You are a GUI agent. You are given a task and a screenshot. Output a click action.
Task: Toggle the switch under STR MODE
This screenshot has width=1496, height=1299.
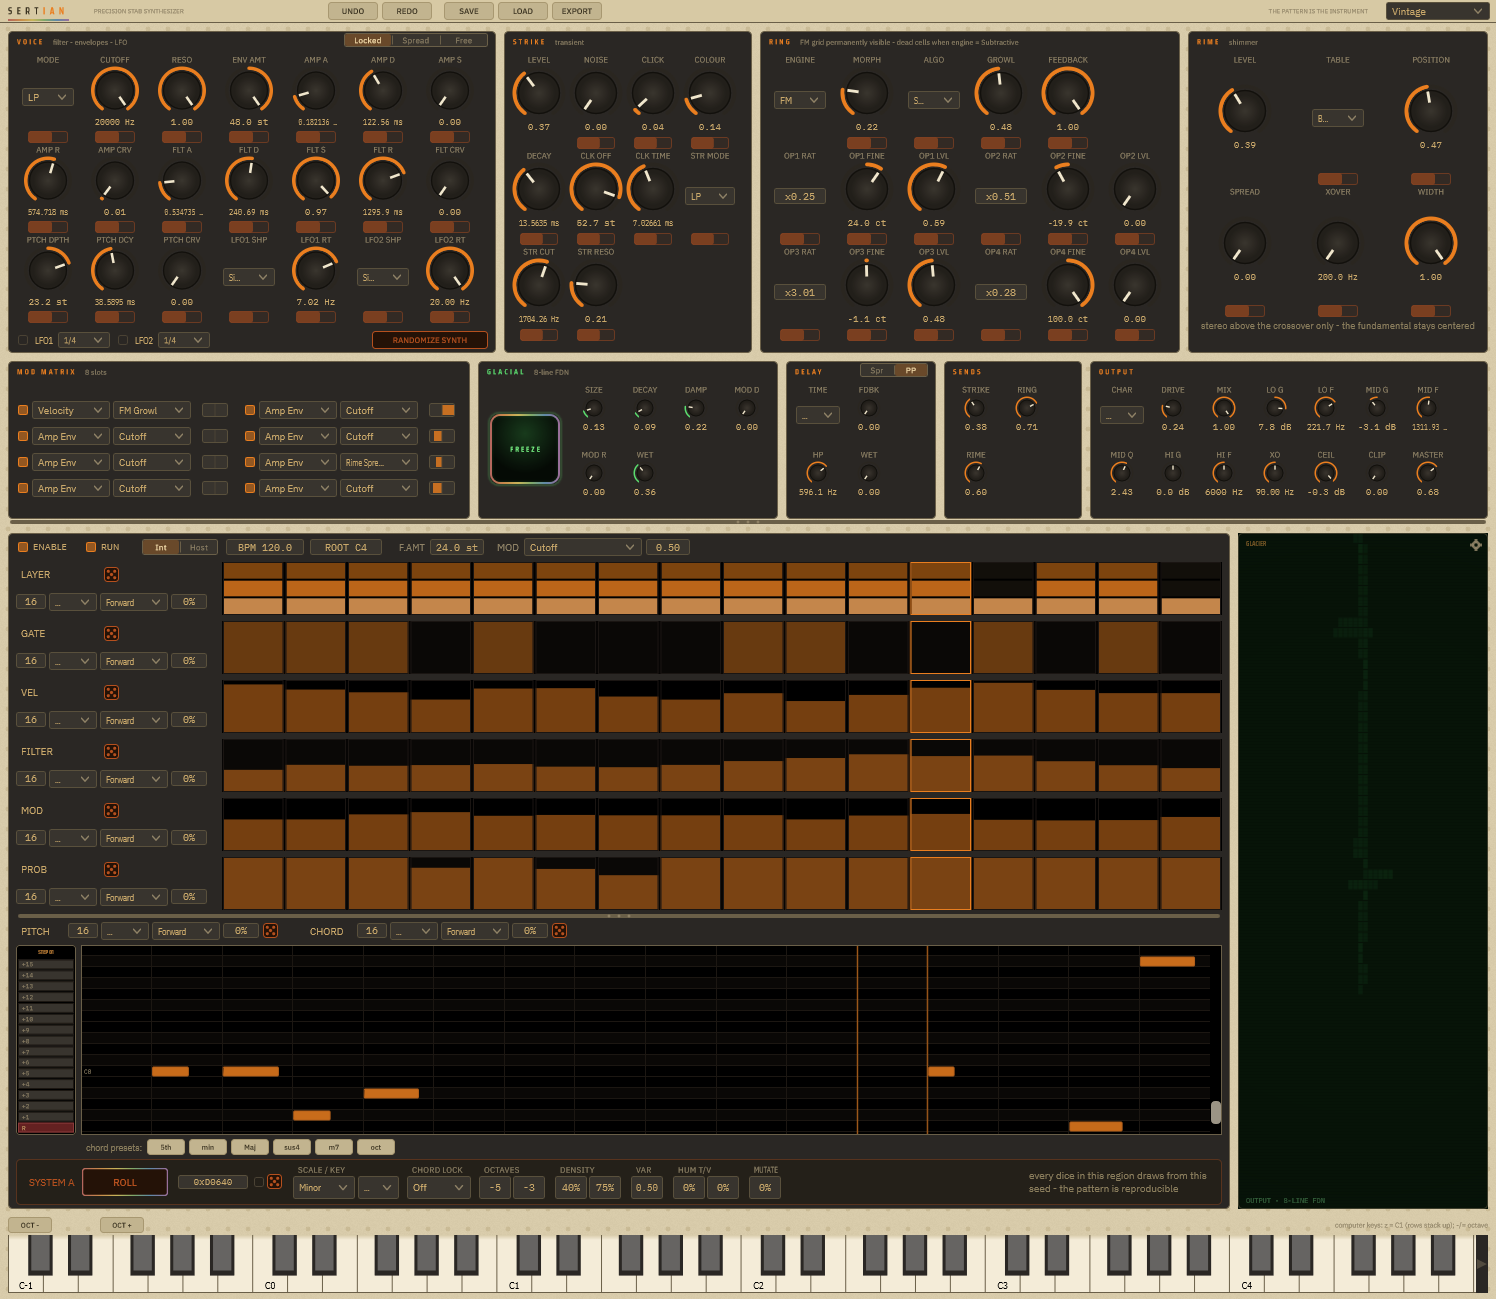click(710, 239)
